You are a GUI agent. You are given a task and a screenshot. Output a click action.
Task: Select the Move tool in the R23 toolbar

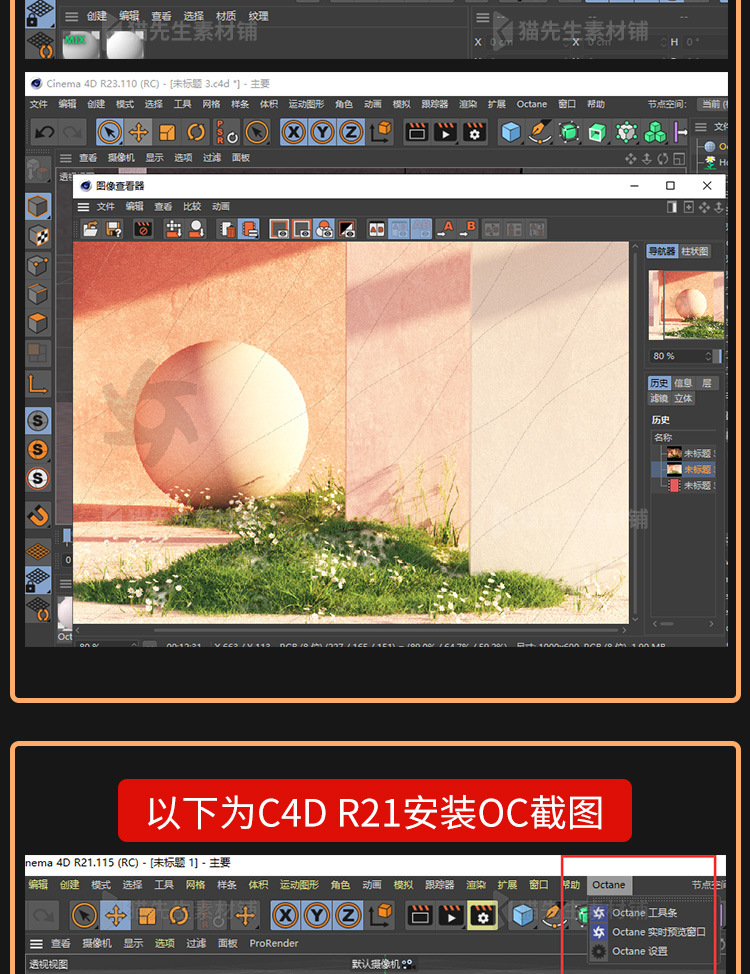coord(138,132)
